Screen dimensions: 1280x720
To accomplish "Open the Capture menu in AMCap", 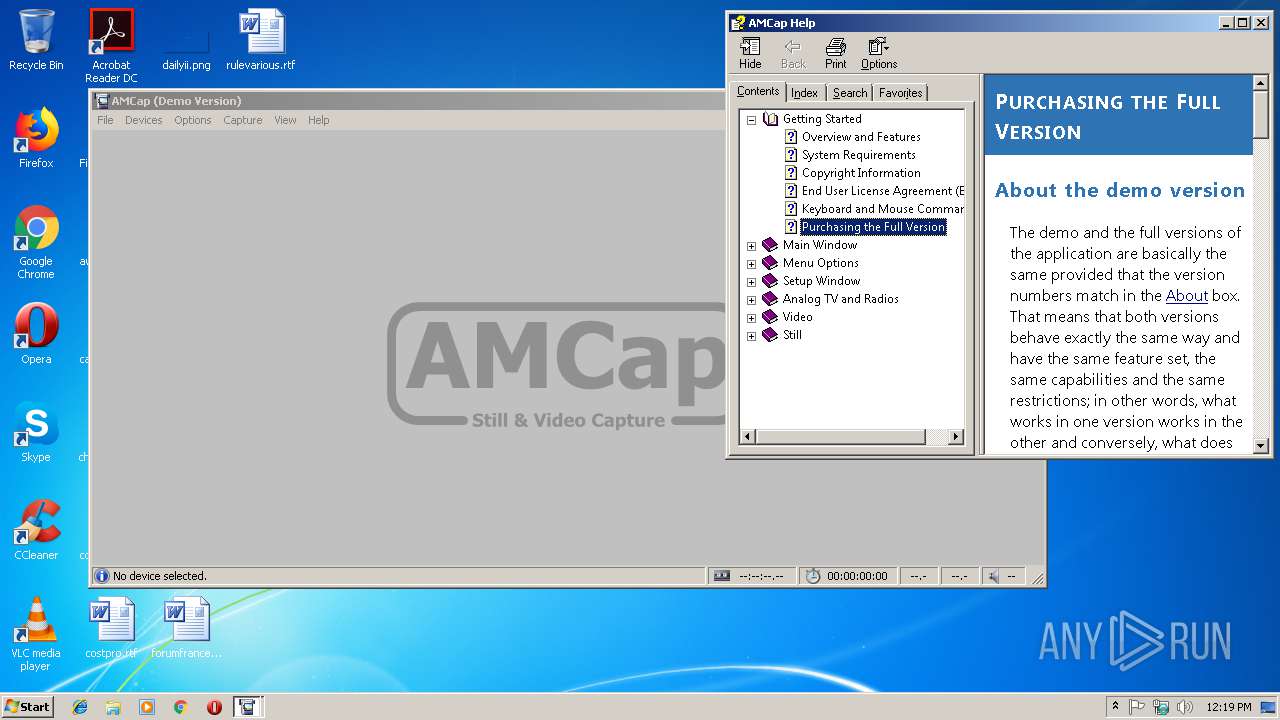I will tap(242, 120).
